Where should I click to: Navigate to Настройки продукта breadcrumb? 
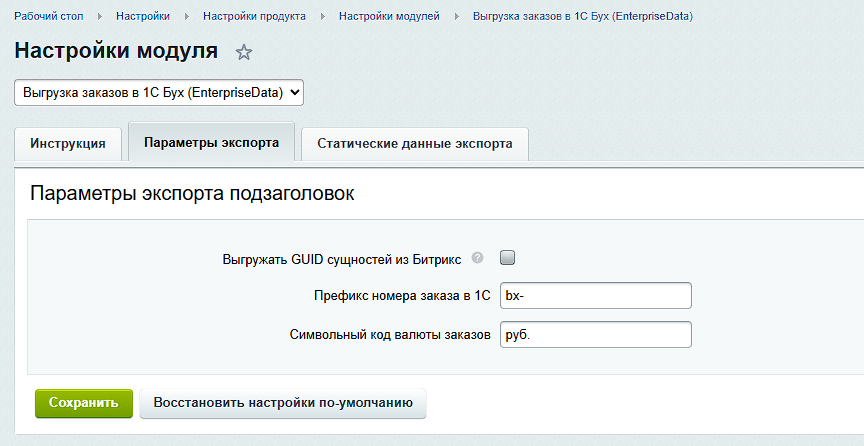click(254, 17)
